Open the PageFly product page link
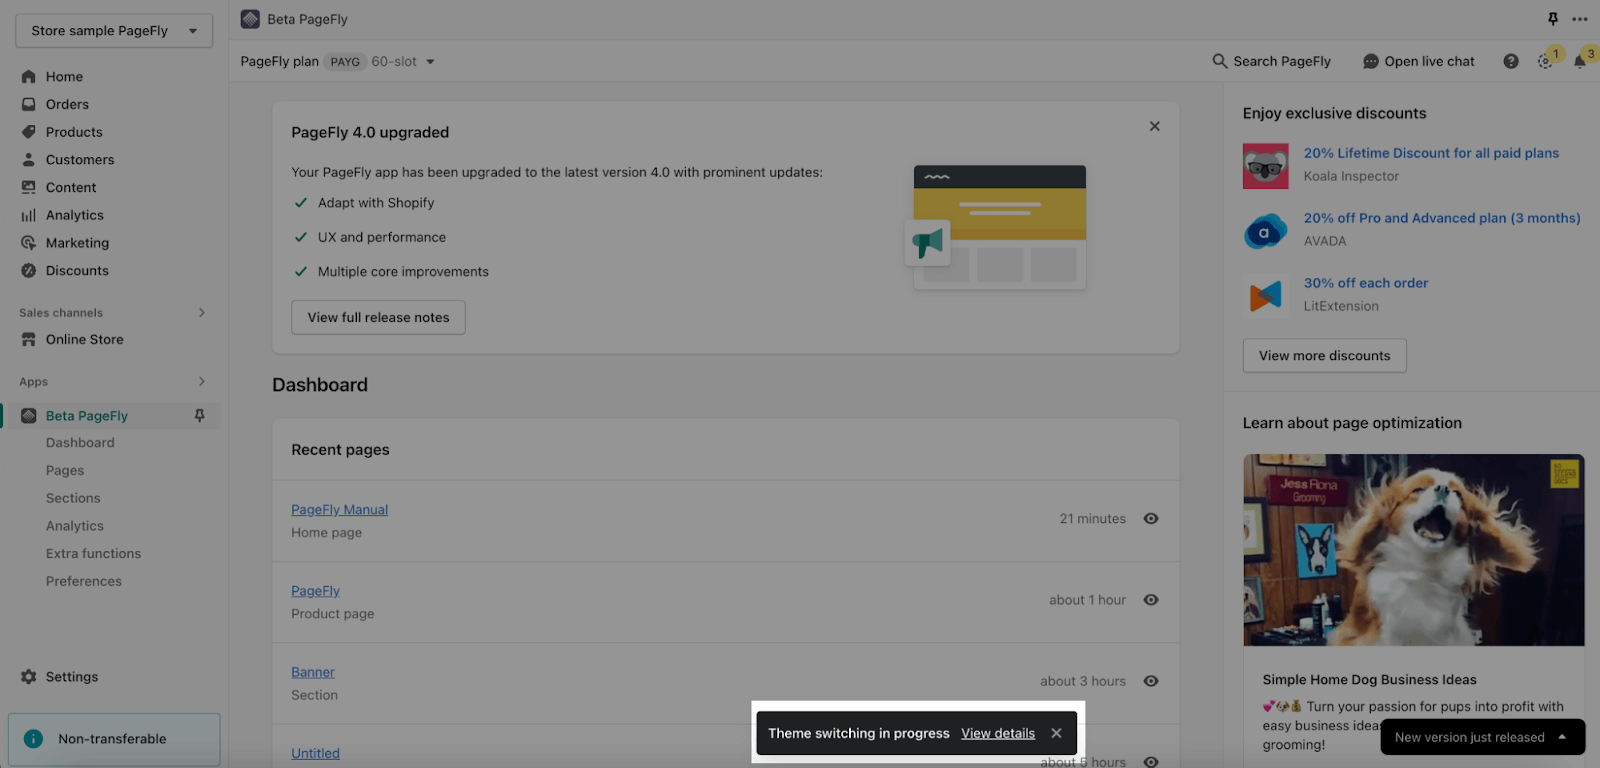 click(x=315, y=591)
